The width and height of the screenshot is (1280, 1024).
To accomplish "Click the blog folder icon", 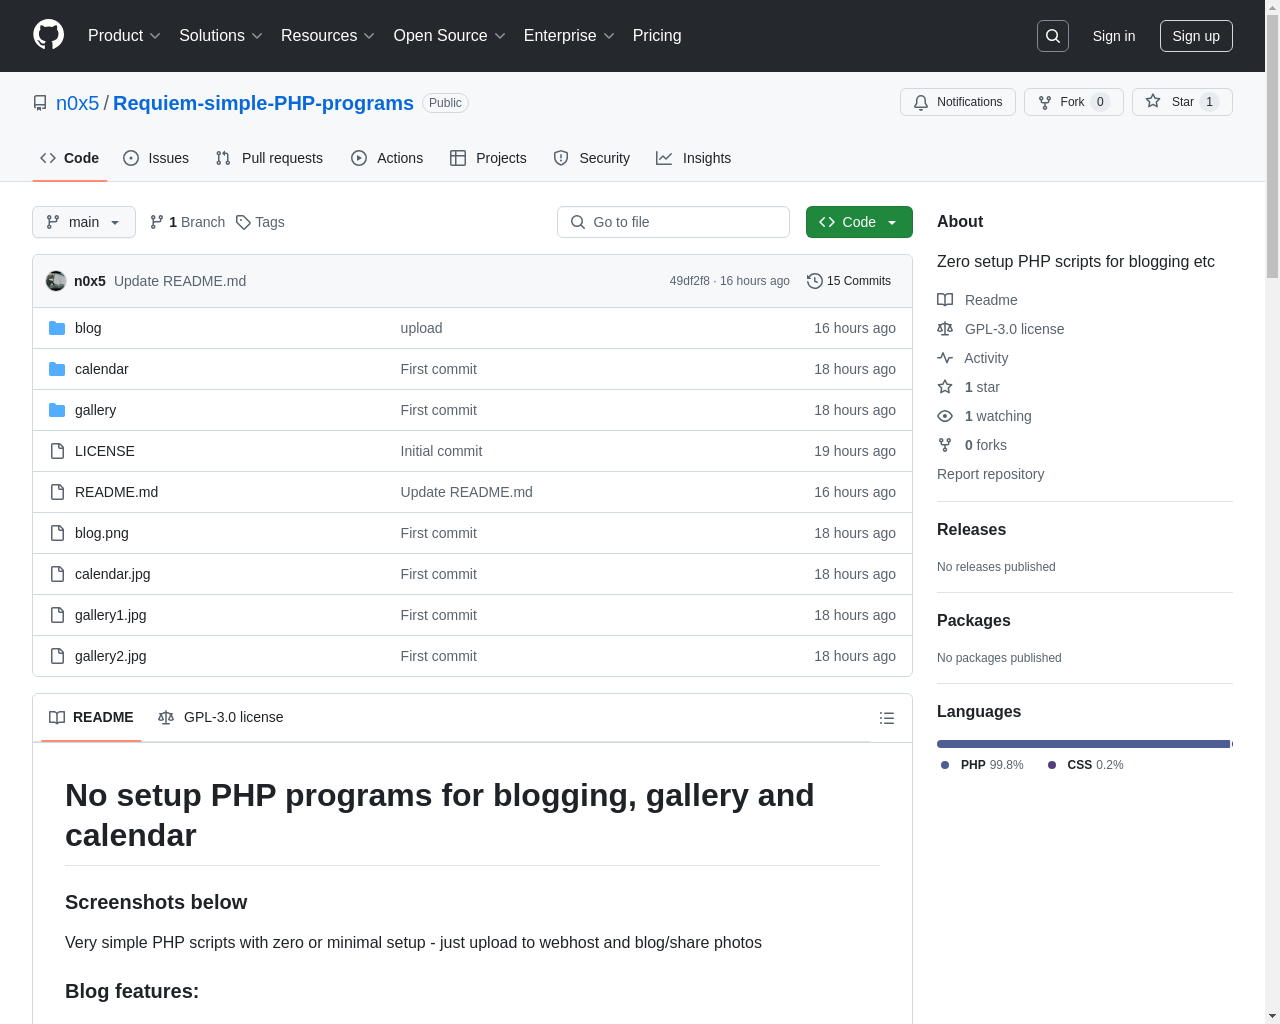I will click(57, 328).
